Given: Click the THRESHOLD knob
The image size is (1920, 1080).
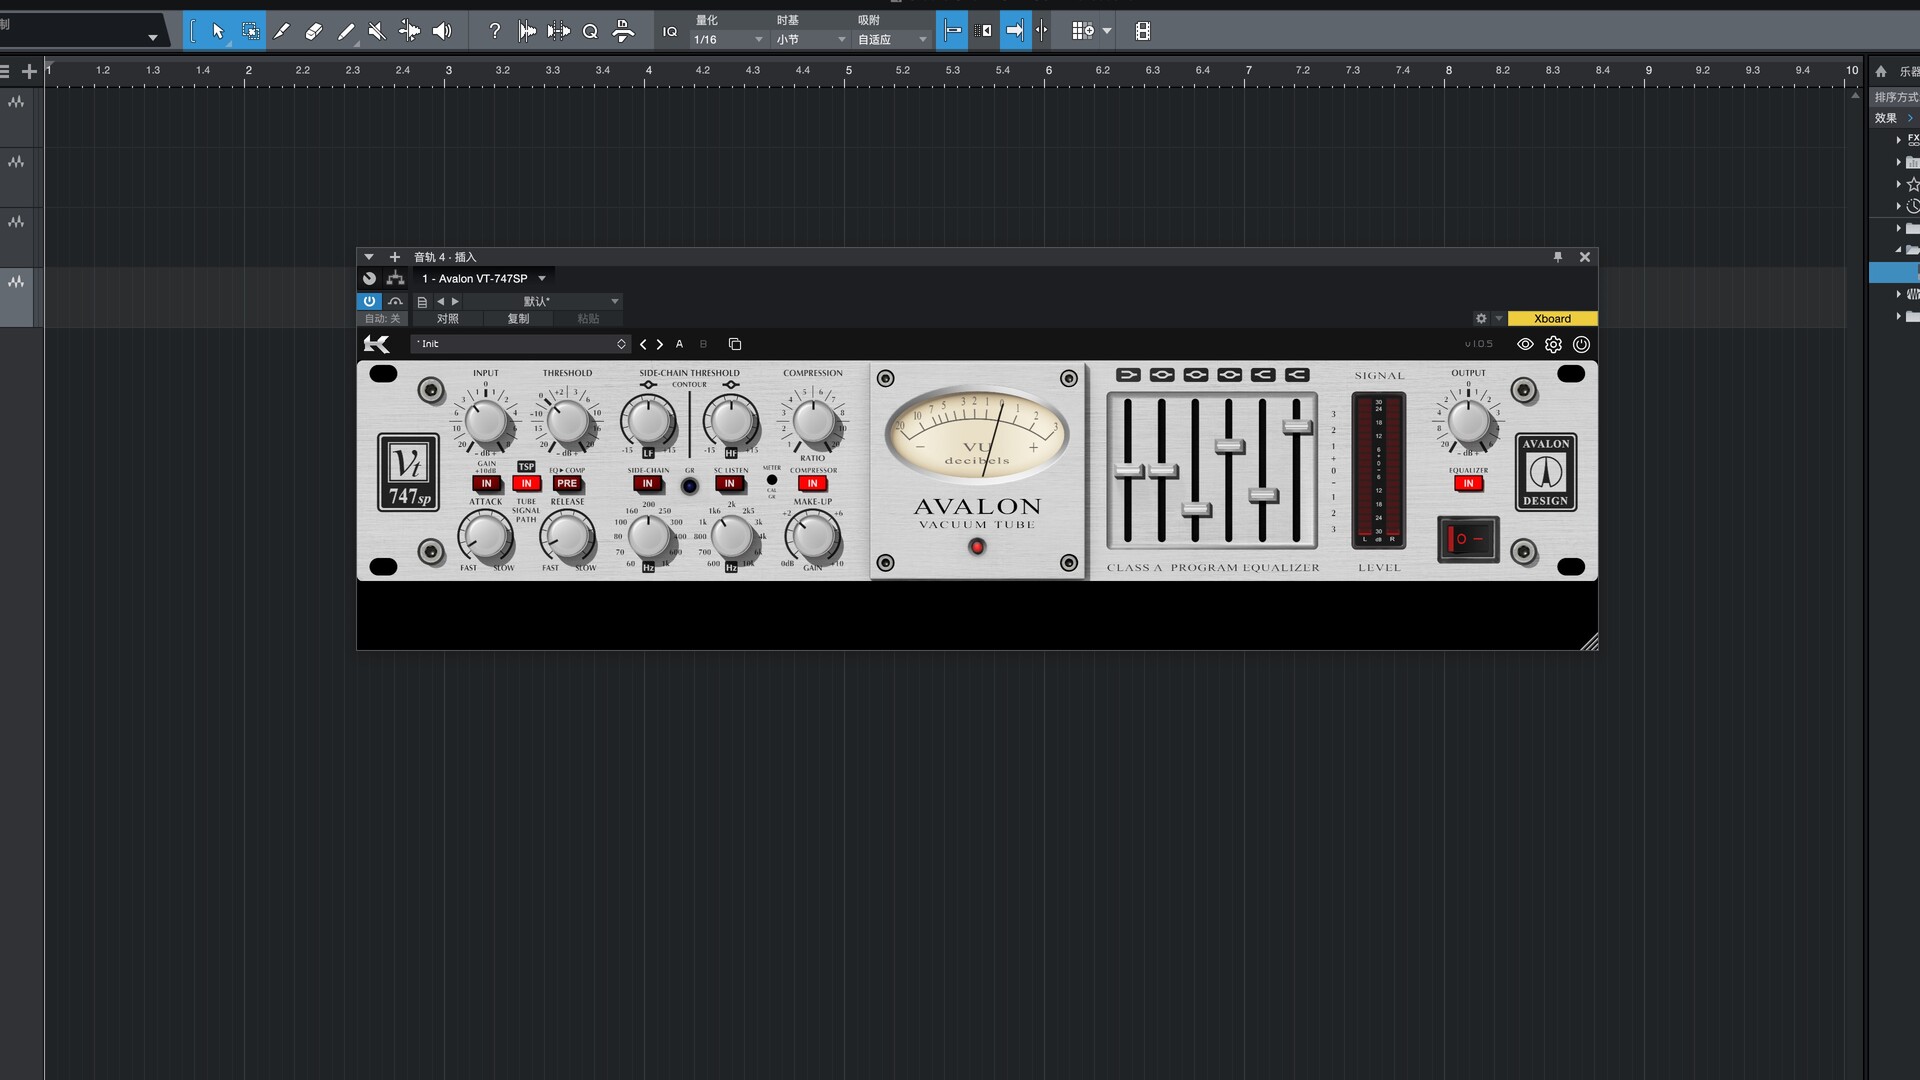Looking at the screenshot, I should (567, 422).
